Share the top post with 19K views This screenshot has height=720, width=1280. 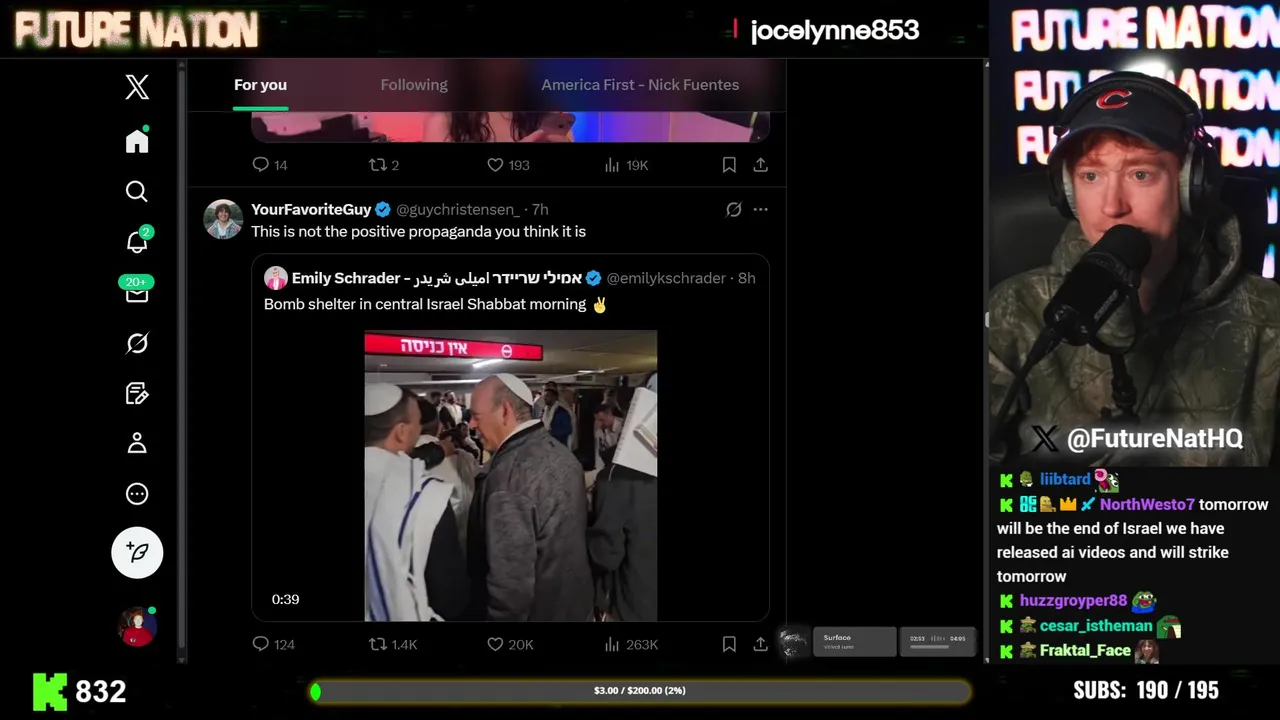pos(760,165)
